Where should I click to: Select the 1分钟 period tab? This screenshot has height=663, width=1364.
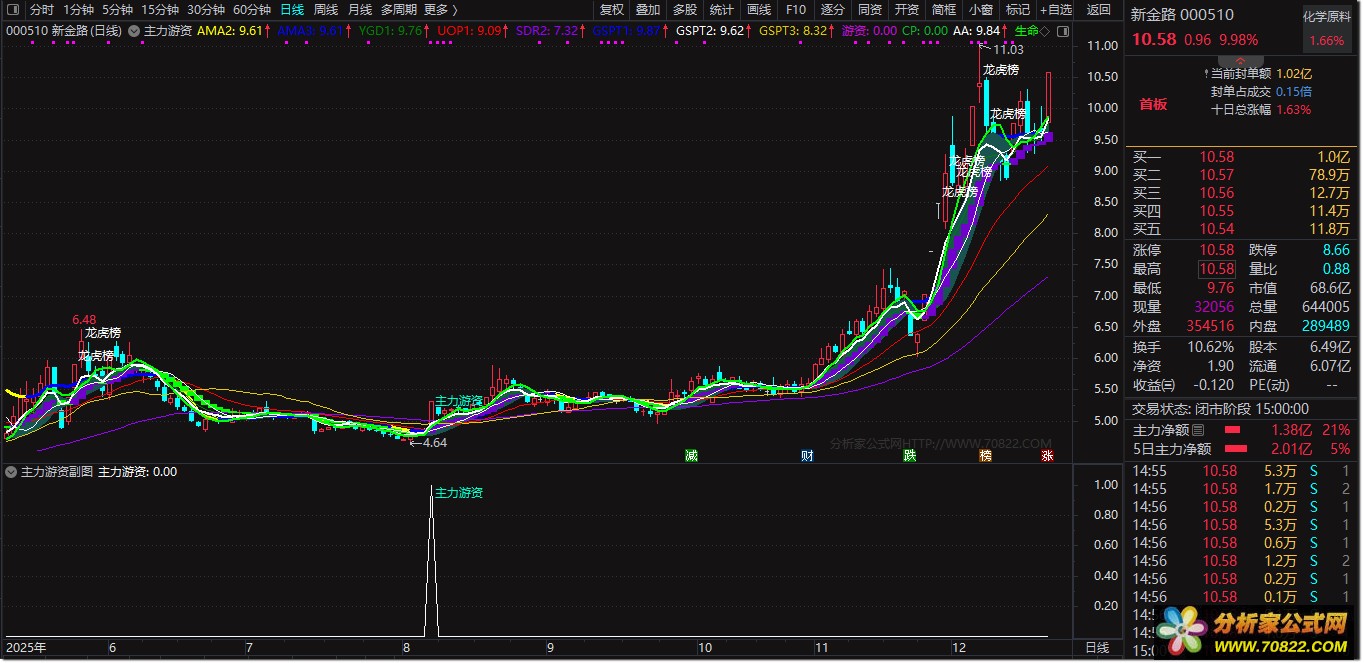tap(79, 9)
